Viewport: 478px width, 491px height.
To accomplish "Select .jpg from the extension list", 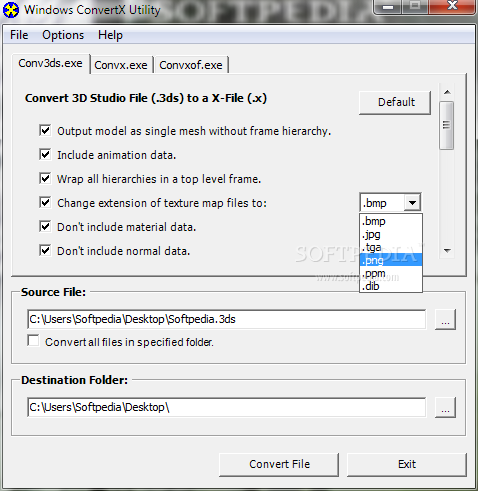I will 391,234.
